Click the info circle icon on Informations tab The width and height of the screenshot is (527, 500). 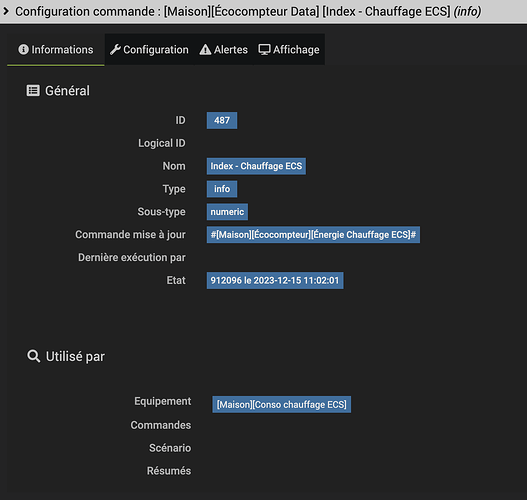click(23, 49)
